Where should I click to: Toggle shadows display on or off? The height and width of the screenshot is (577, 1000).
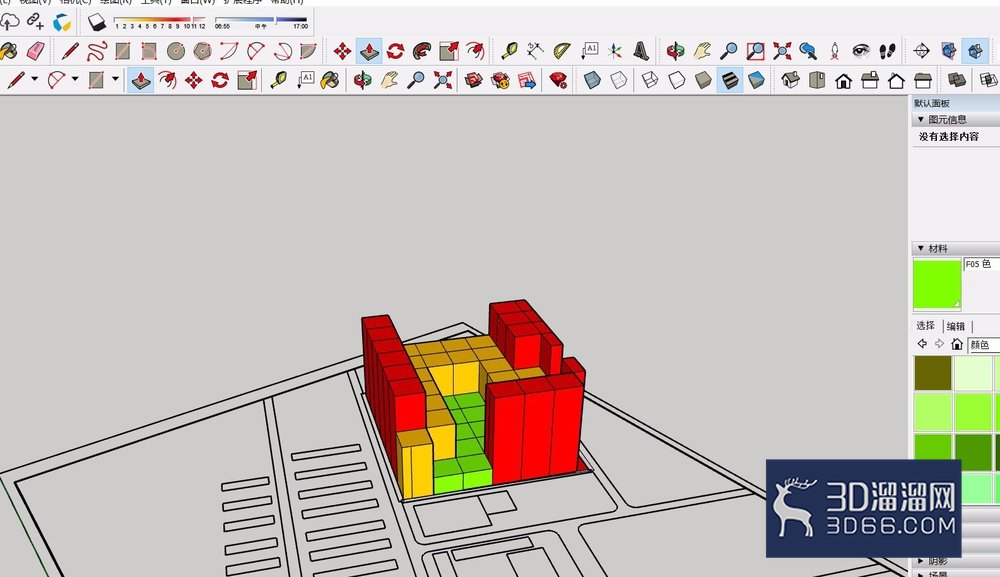point(97,22)
